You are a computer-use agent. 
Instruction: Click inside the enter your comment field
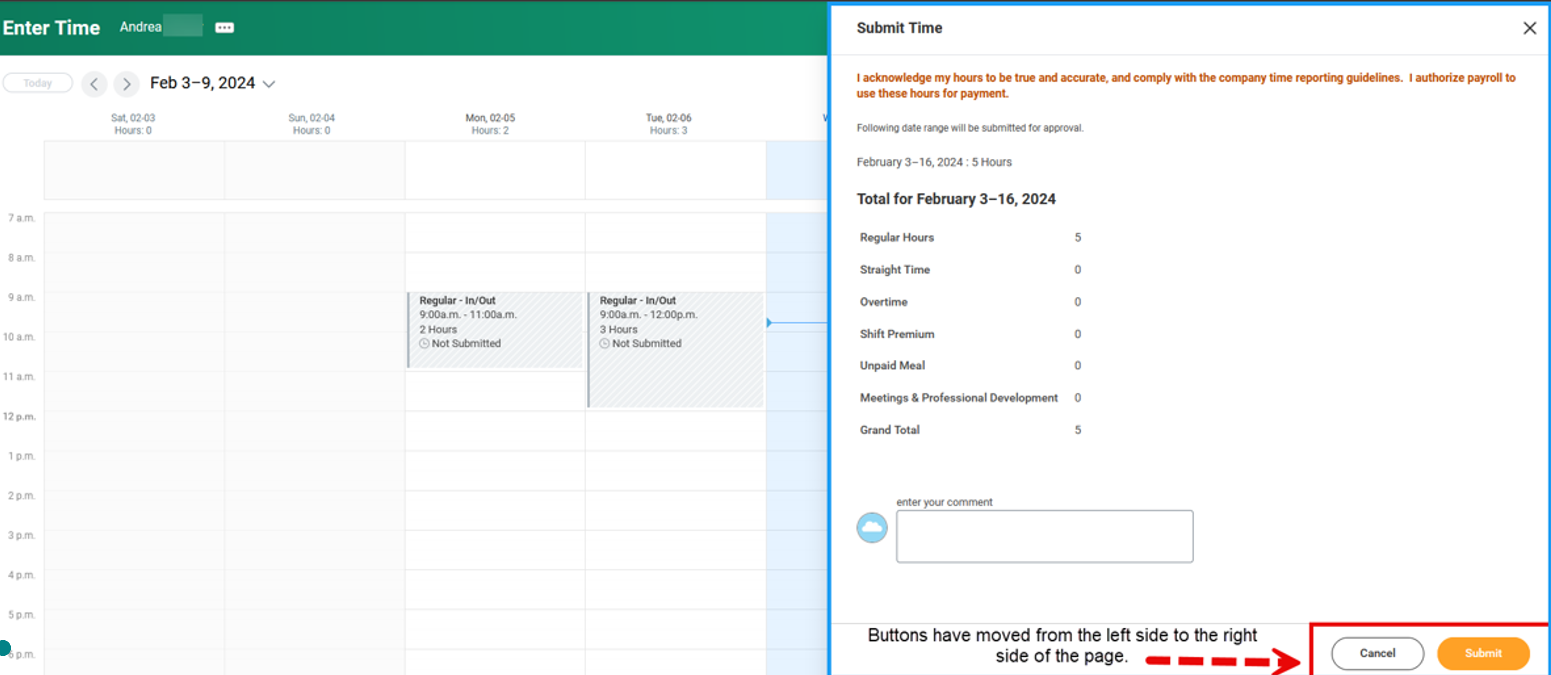click(1043, 536)
